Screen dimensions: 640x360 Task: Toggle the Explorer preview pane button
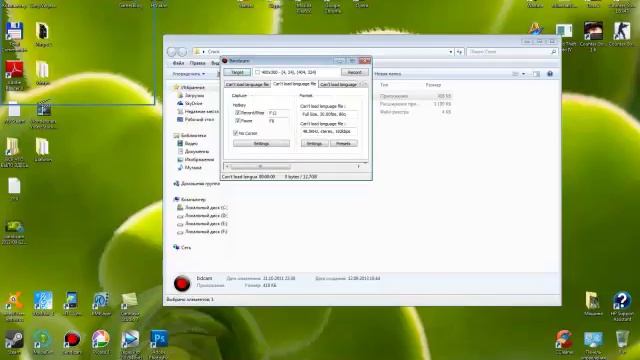536,74
